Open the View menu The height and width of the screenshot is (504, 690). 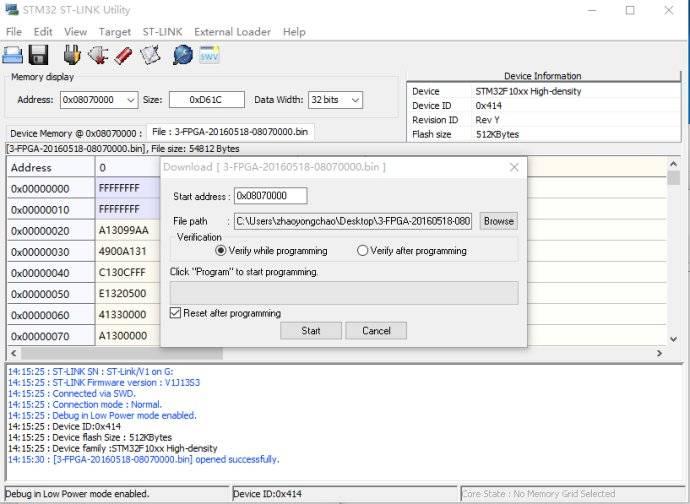[75, 32]
